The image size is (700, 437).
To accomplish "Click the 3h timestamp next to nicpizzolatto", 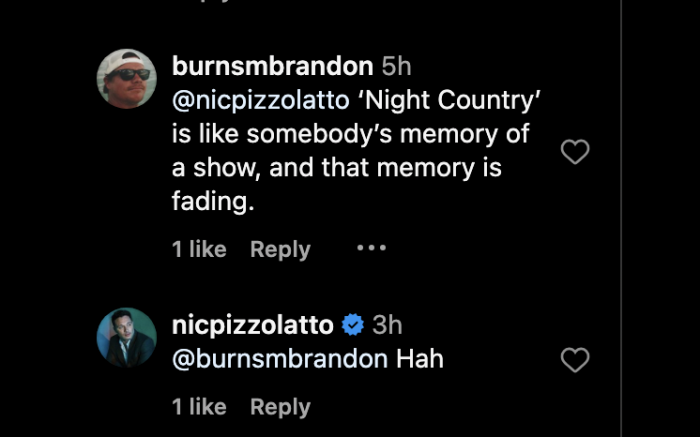I will coord(388,325).
